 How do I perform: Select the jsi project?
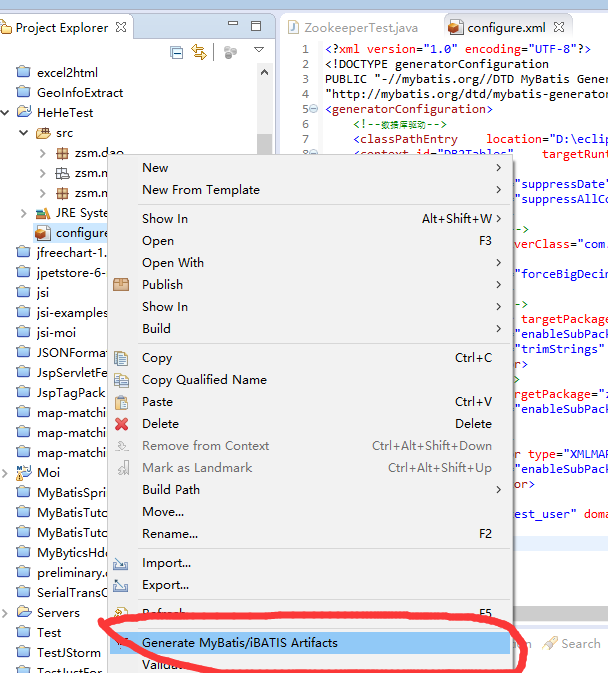point(43,293)
